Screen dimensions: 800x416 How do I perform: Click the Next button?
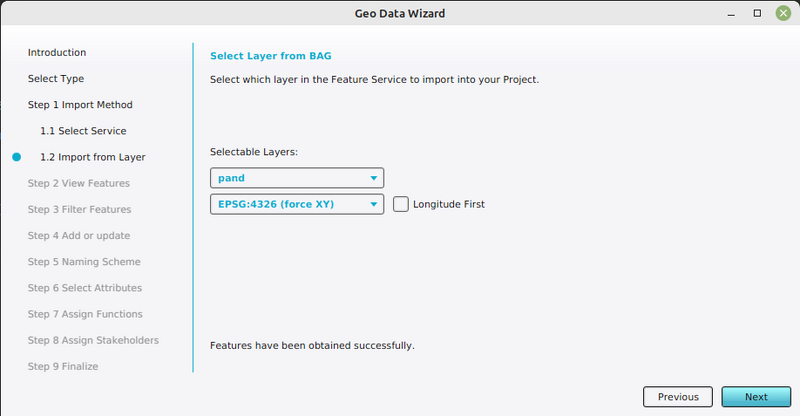click(755, 397)
